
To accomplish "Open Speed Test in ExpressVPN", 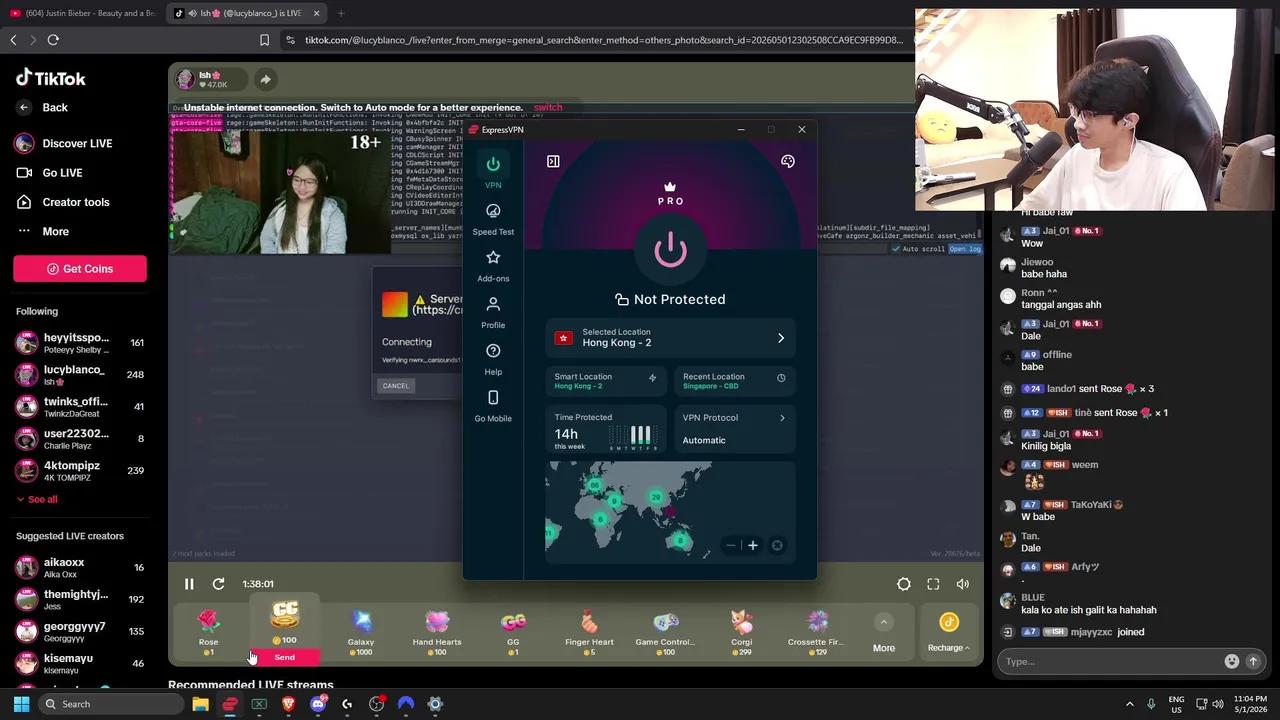I will coord(493,218).
